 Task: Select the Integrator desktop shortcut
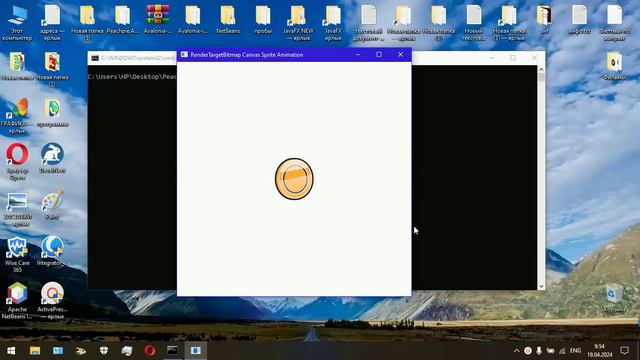[52, 251]
